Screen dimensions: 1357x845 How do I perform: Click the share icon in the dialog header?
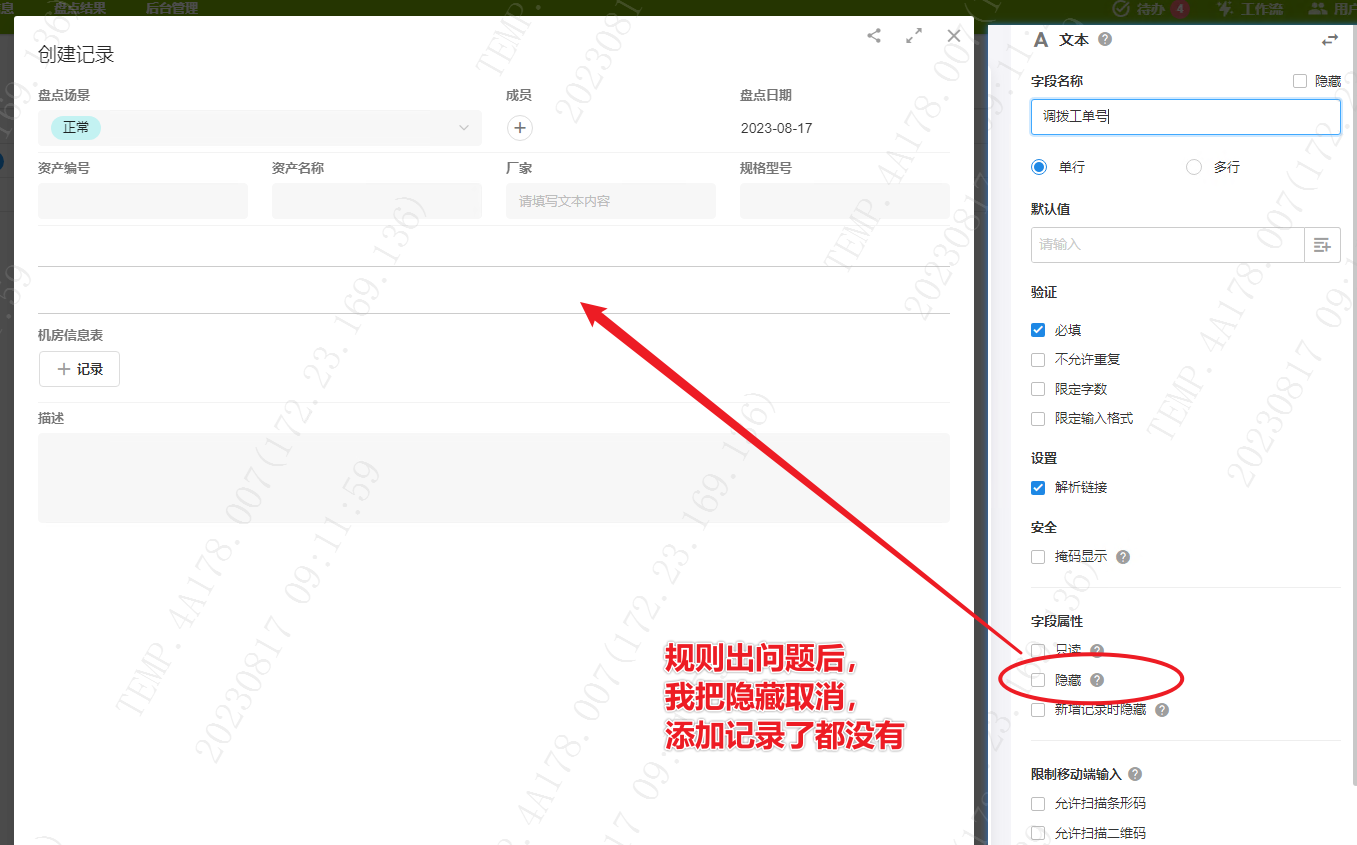(x=874, y=36)
